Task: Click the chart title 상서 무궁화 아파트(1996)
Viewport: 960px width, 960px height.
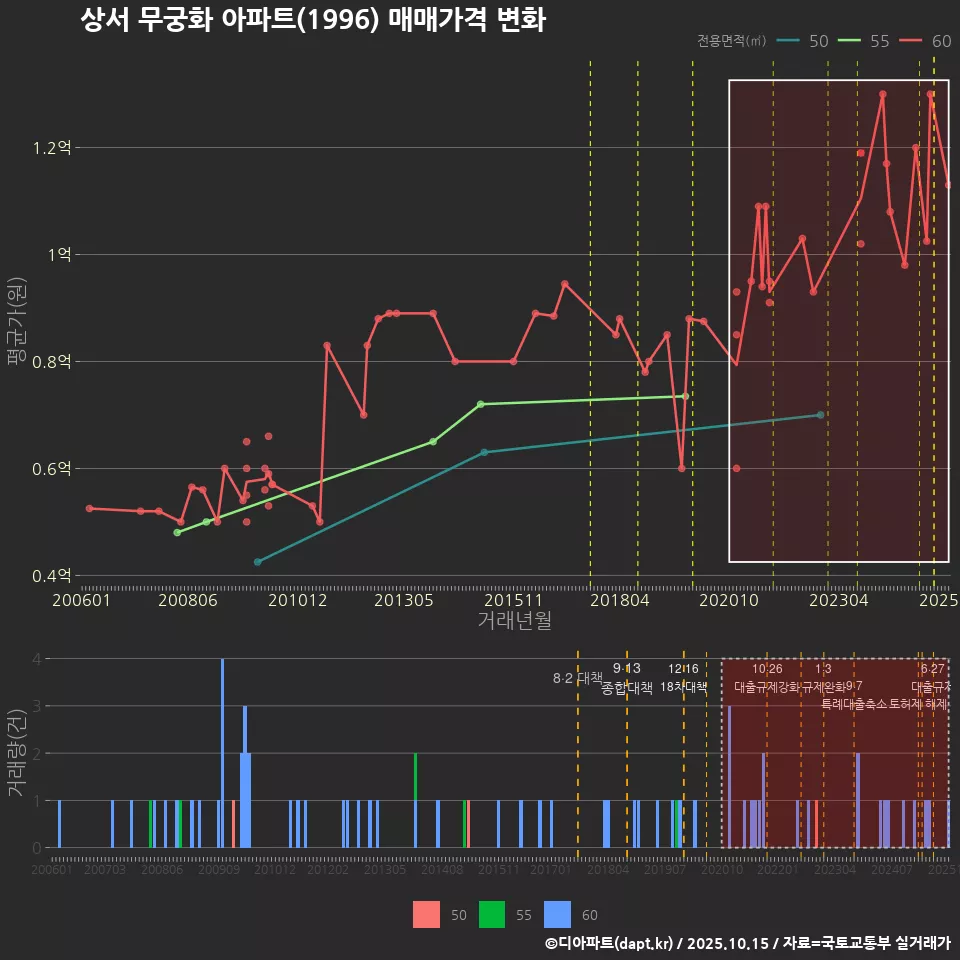Action: (312, 20)
